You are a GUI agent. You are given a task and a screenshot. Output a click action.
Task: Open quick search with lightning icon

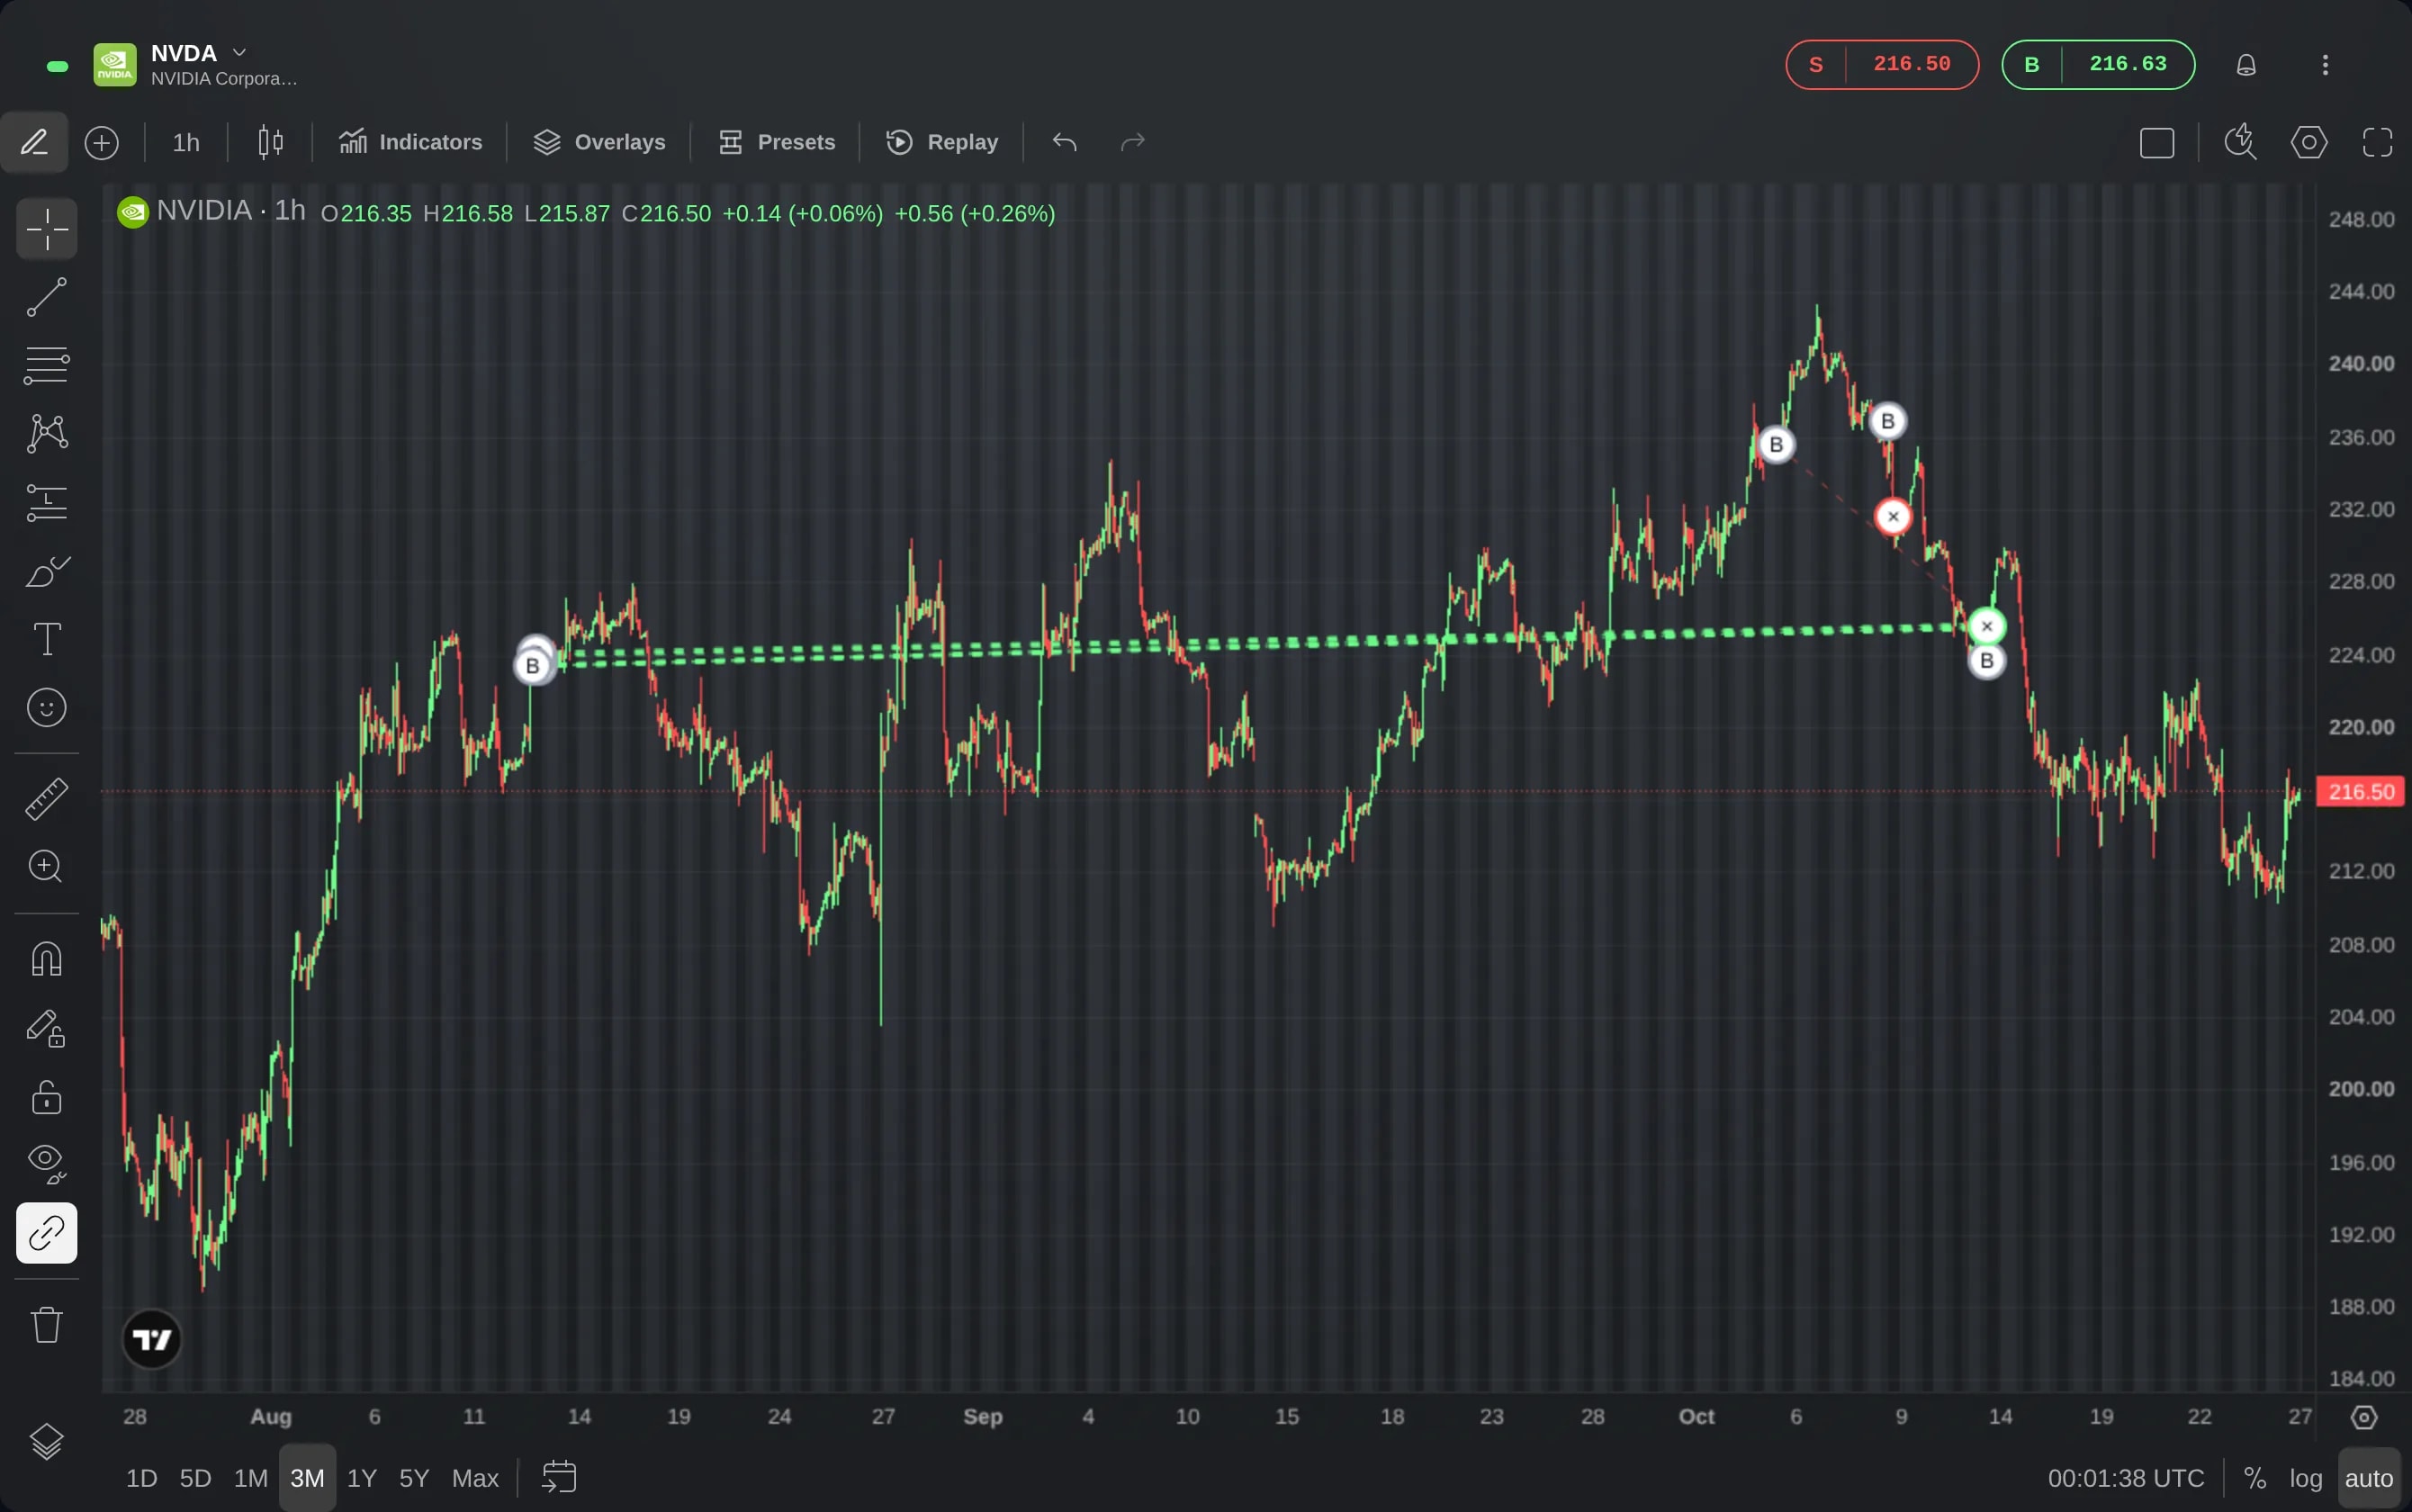click(x=2240, y=142)
